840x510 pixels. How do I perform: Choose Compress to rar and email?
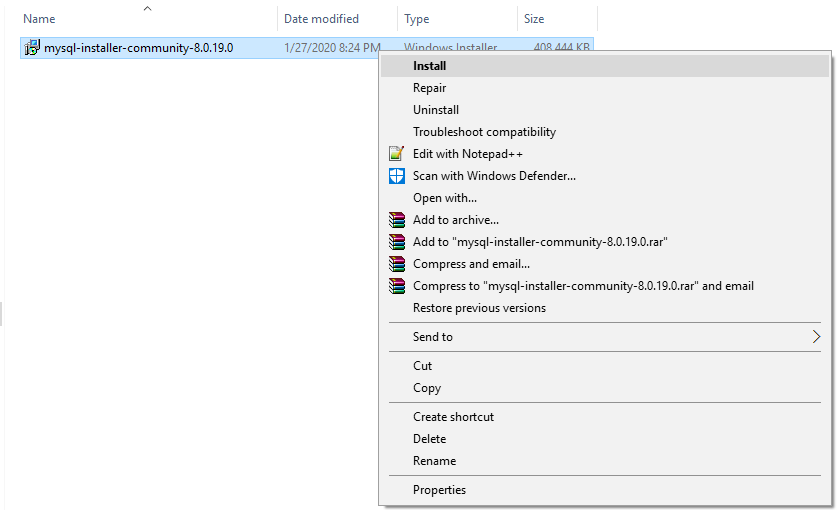coord(605,286)
